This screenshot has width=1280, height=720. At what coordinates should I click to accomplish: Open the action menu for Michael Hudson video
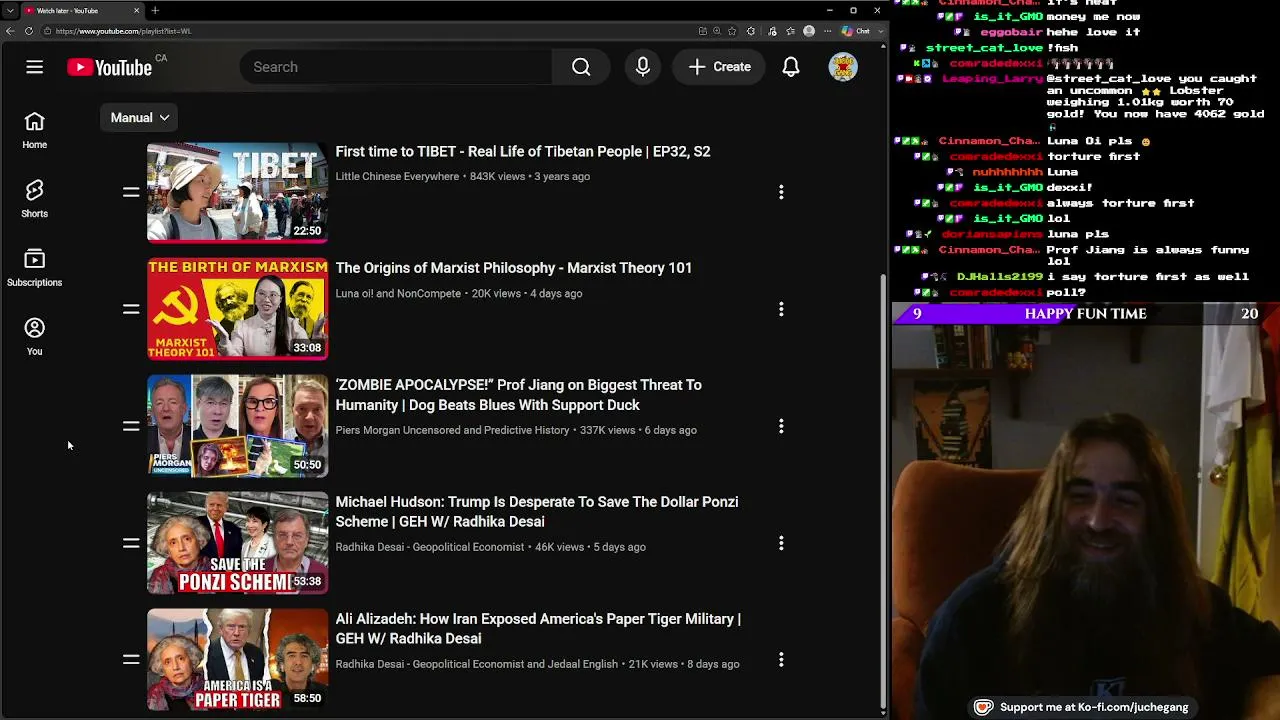[781, 543]
